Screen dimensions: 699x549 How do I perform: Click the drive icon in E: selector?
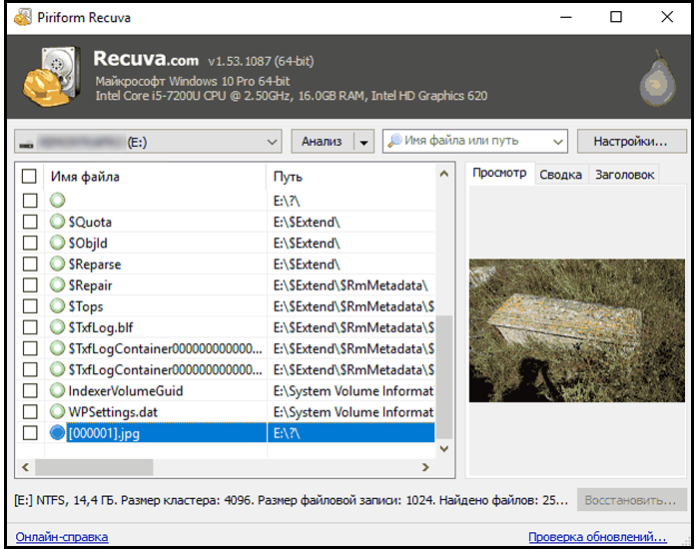pyautogui.click(x=27, y=143)
